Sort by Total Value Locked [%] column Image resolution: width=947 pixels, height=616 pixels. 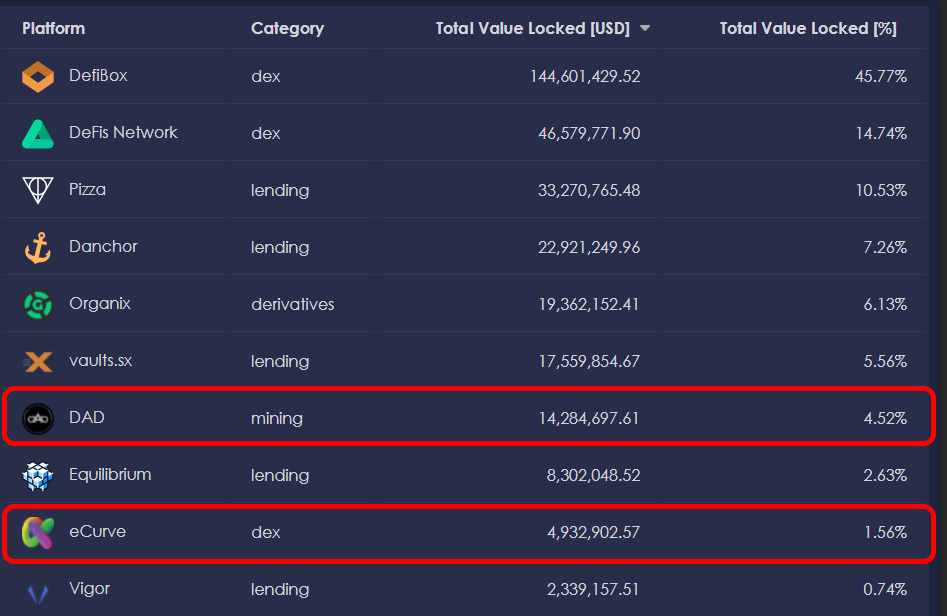click(808, 28)
